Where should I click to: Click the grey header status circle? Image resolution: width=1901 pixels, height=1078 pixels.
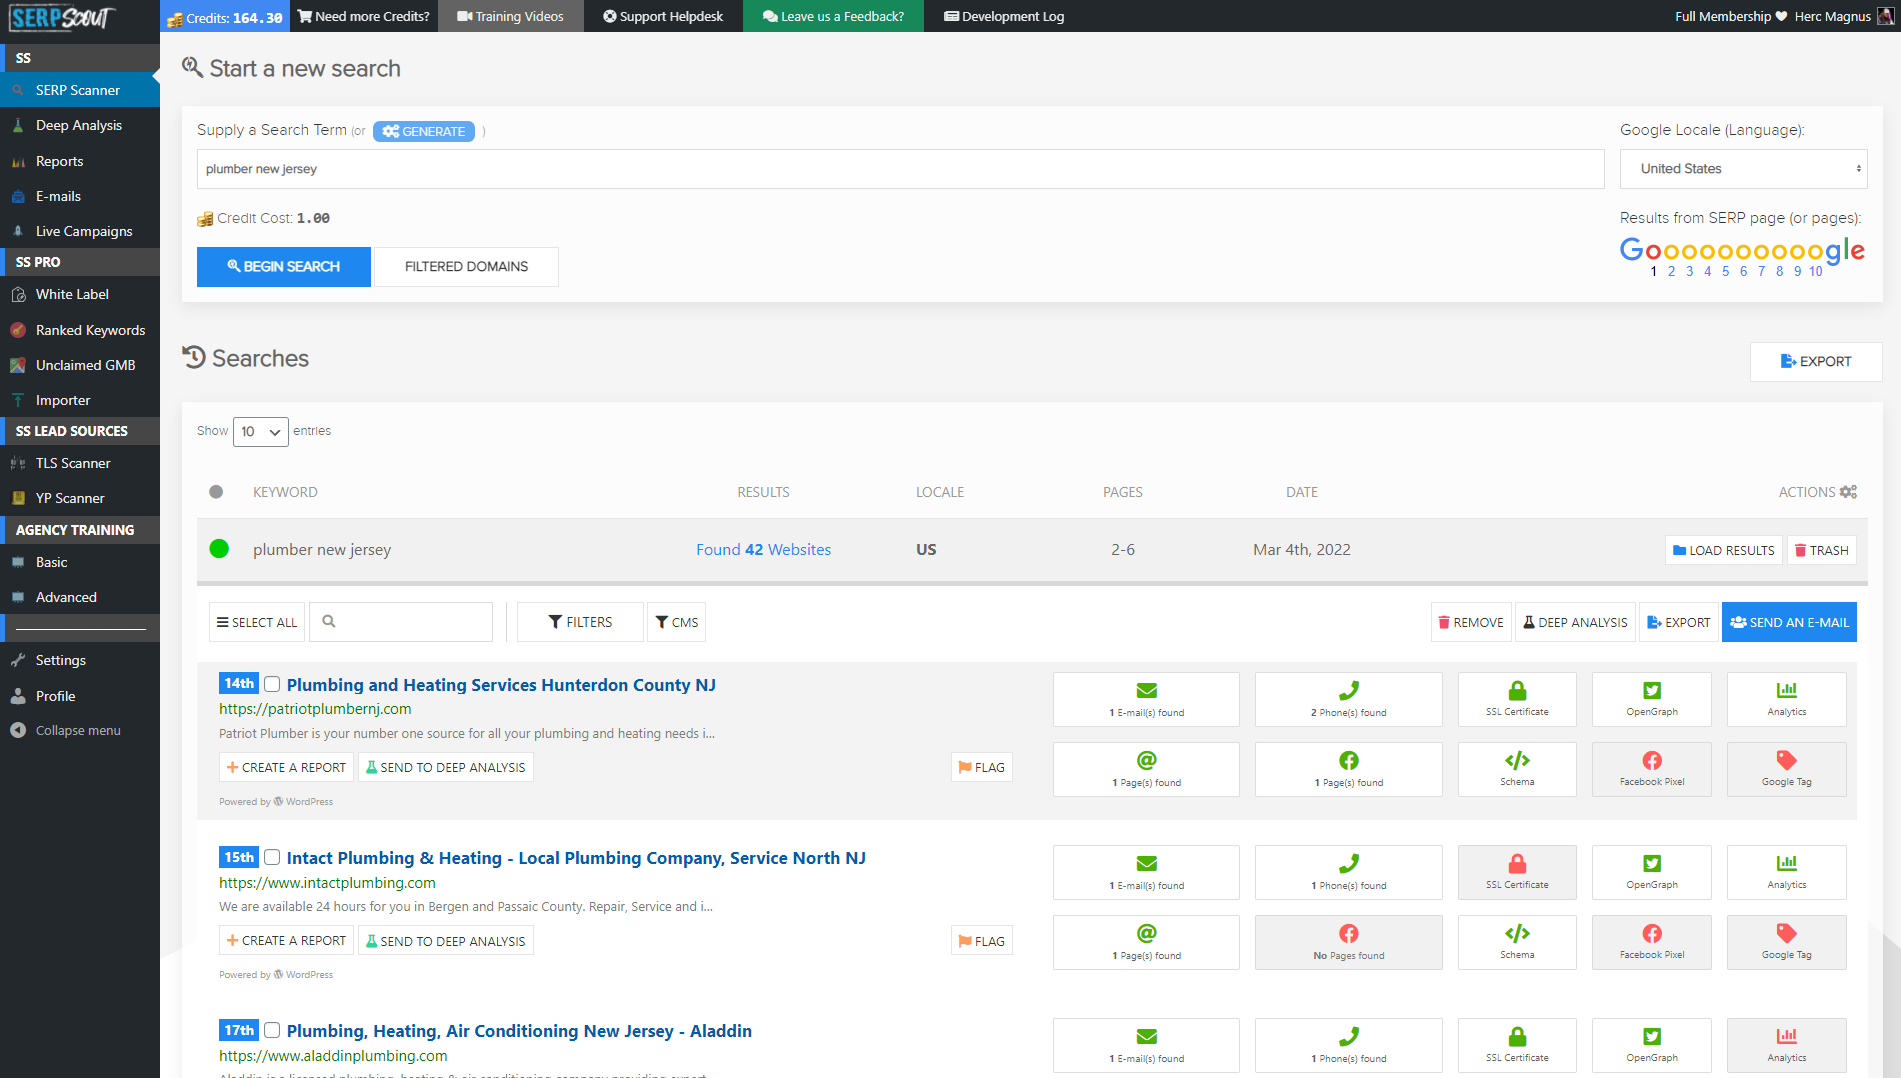(216, 492)
